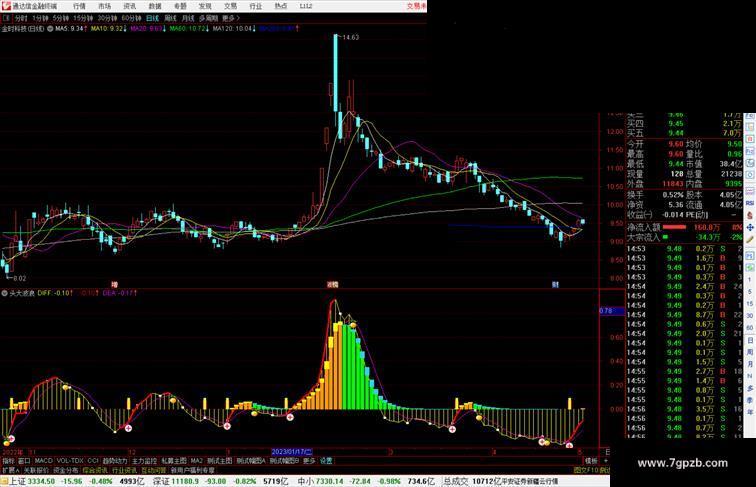Expand 更多 period options
This screenshot has width=756, height=487.
pyautogui.click(x=230, y=18)
